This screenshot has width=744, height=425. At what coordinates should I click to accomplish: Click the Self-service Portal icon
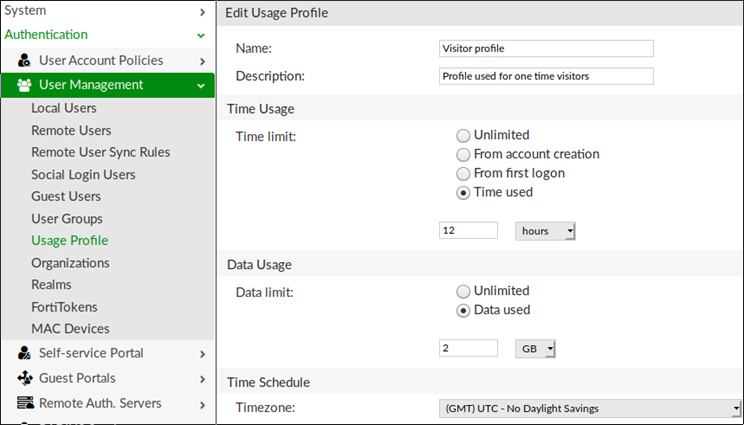25,353
